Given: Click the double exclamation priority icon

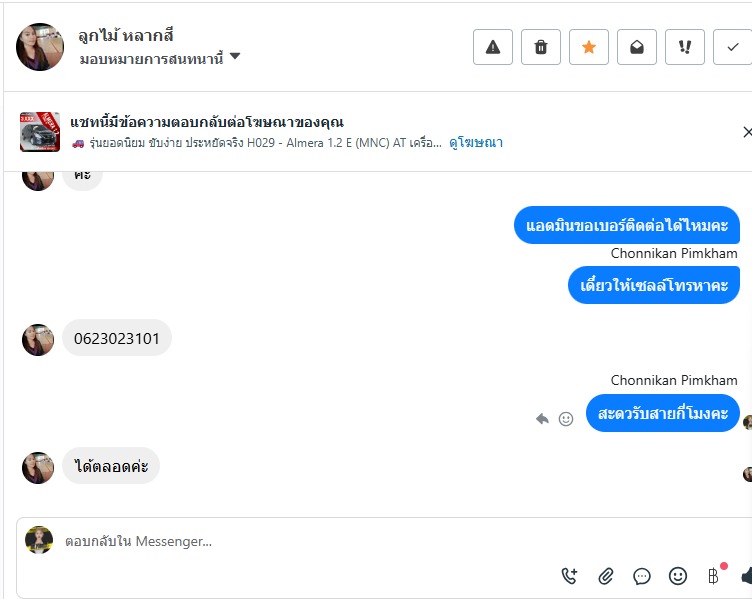Looking at the screenshot, I should click(x=684, y=47).
